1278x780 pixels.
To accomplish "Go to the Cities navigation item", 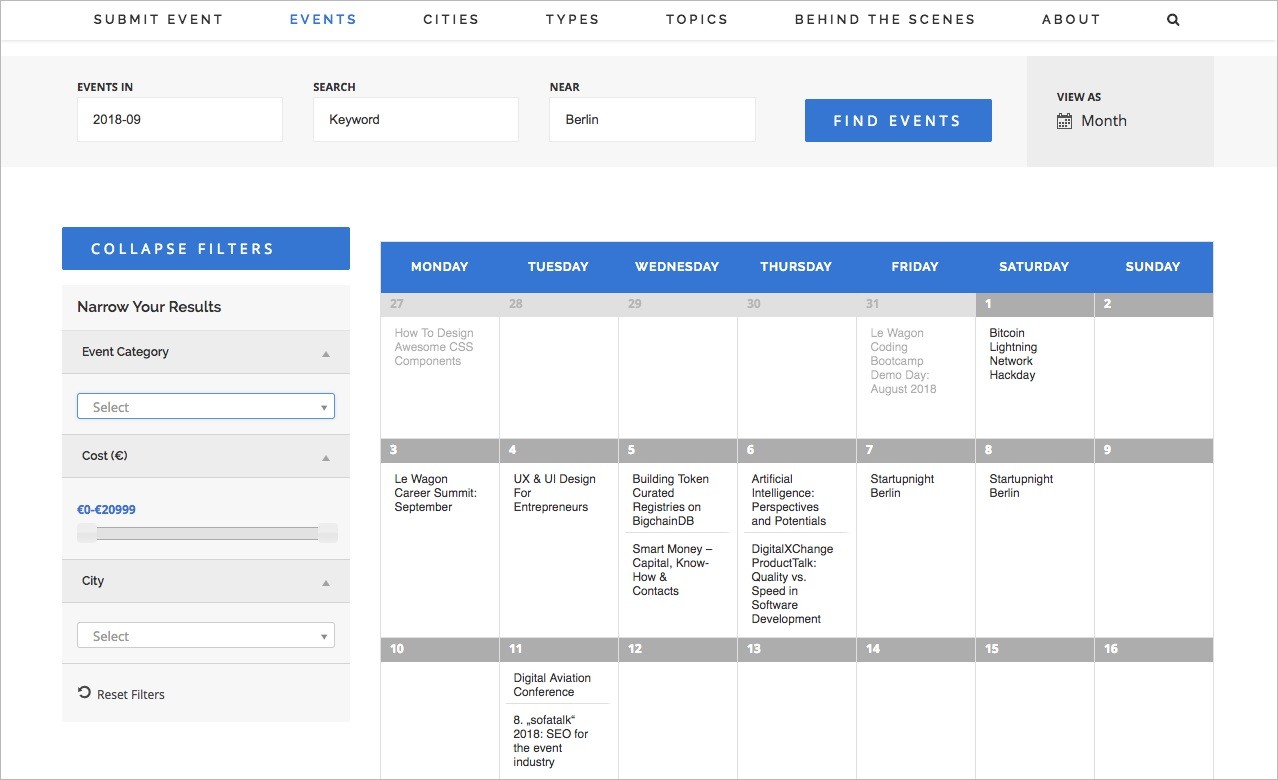I will click(451, 20).
